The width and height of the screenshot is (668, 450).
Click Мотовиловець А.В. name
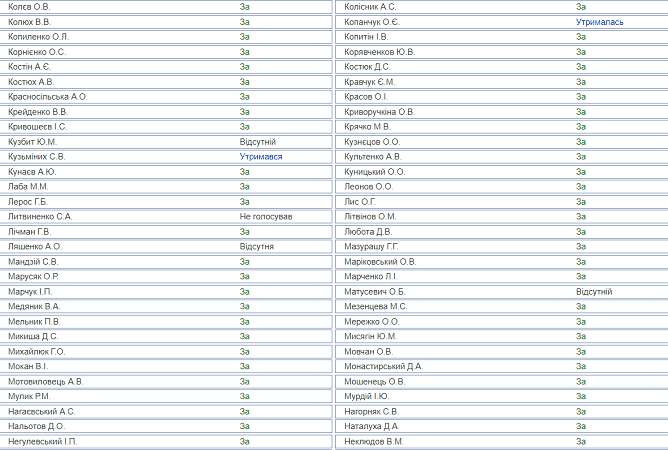click(x=46, y=382)
